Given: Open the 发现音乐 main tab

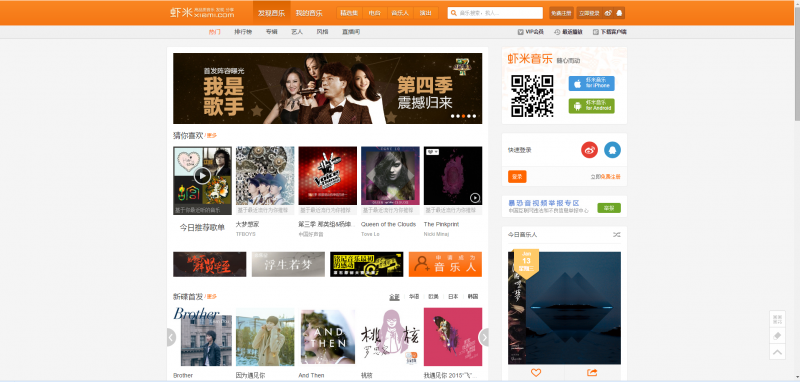Looking at the screenshot, I should [x=271, y=13].
